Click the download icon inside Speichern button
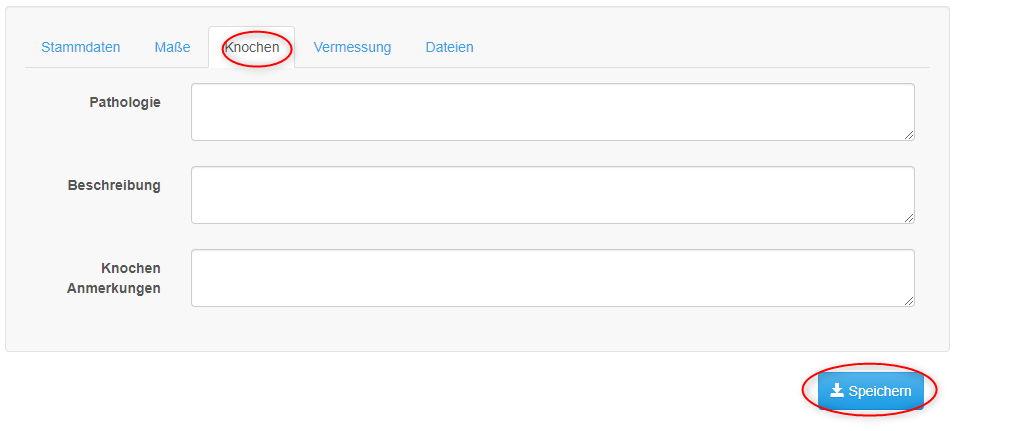The width and height of the screenshot is (1010, 431). (x=837, y=390)
